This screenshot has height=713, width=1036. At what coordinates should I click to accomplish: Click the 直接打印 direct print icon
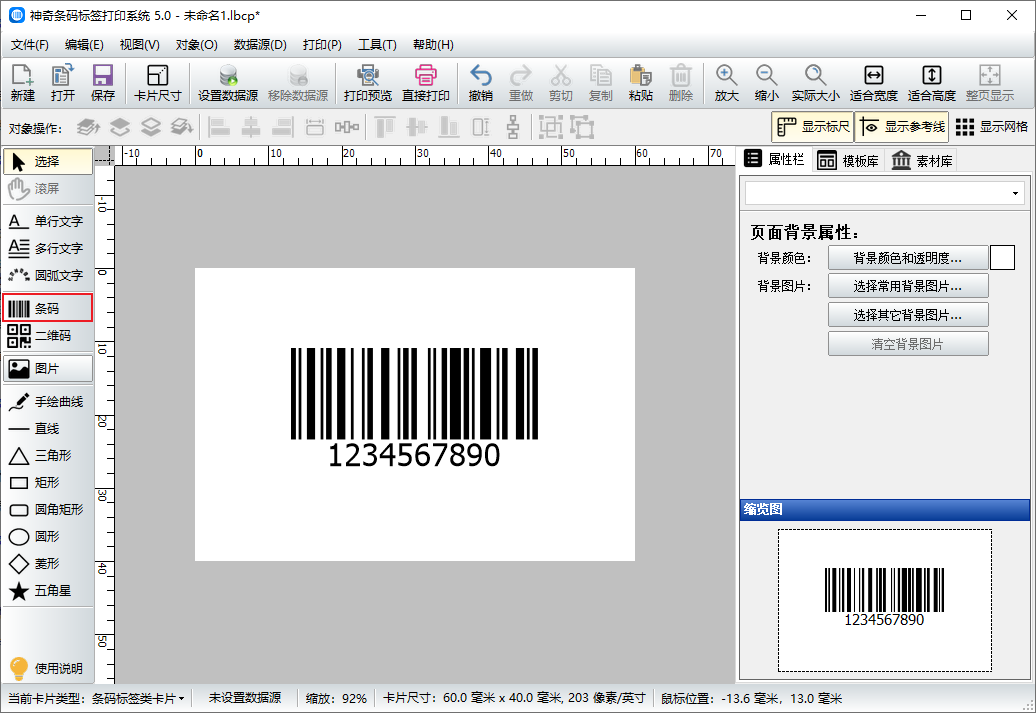pos(426,83)
